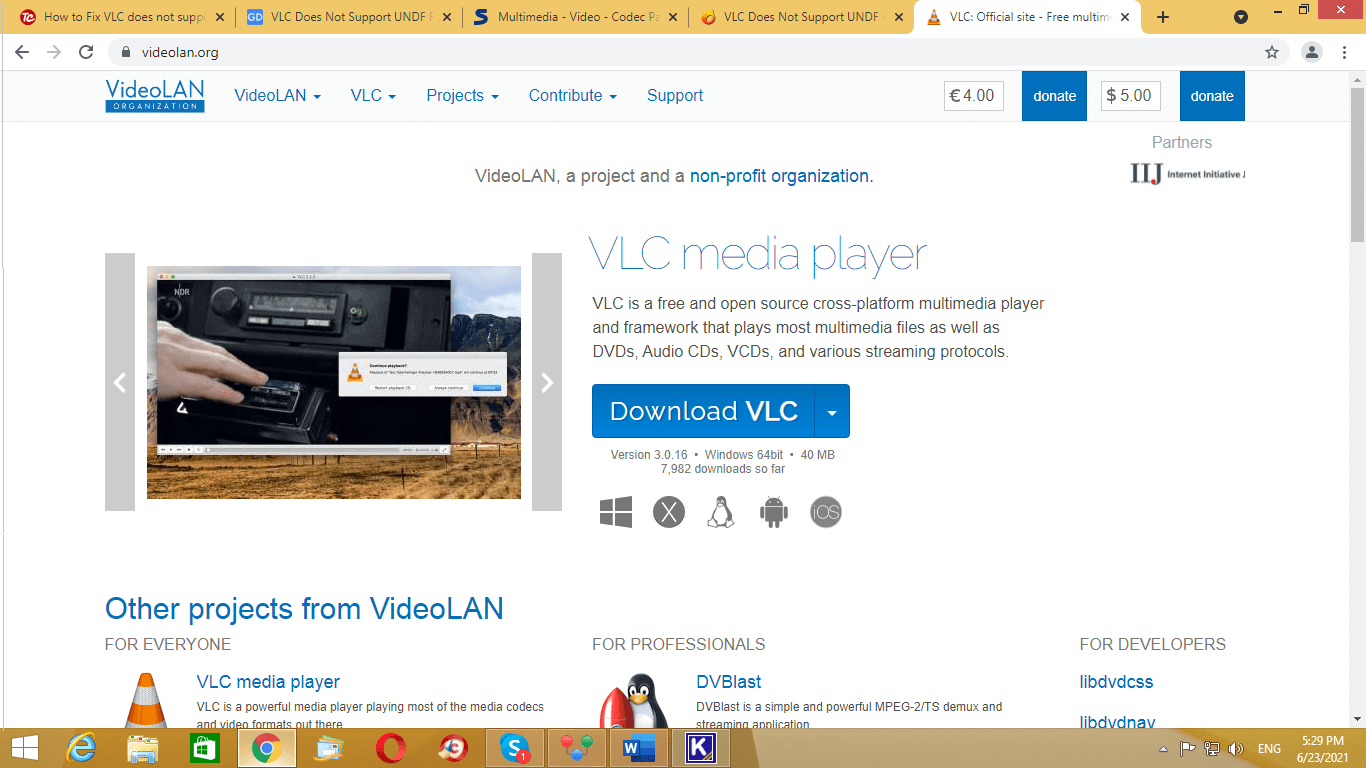Click the VLC screenshot carousel image
This screenshot has height=768, width=1366.
pyautogui.click(x=334, y=382)
